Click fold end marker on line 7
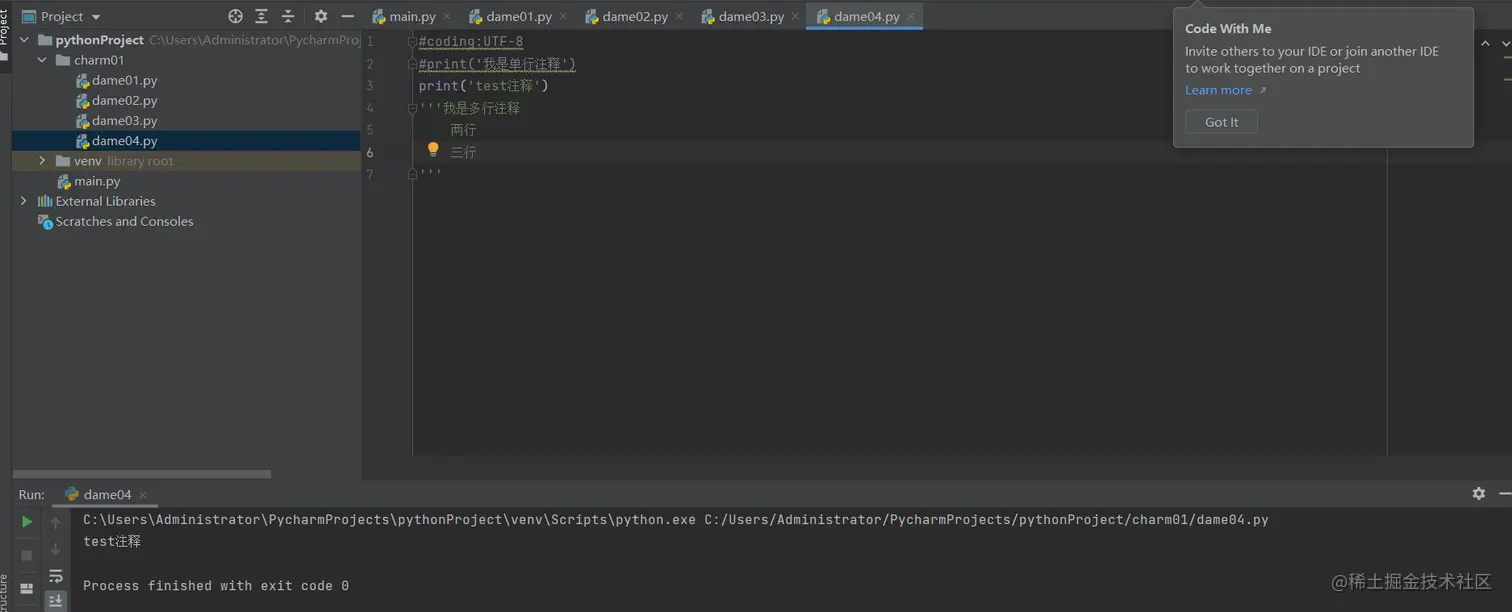This screenshot has width=1512, height=612. 412,174
